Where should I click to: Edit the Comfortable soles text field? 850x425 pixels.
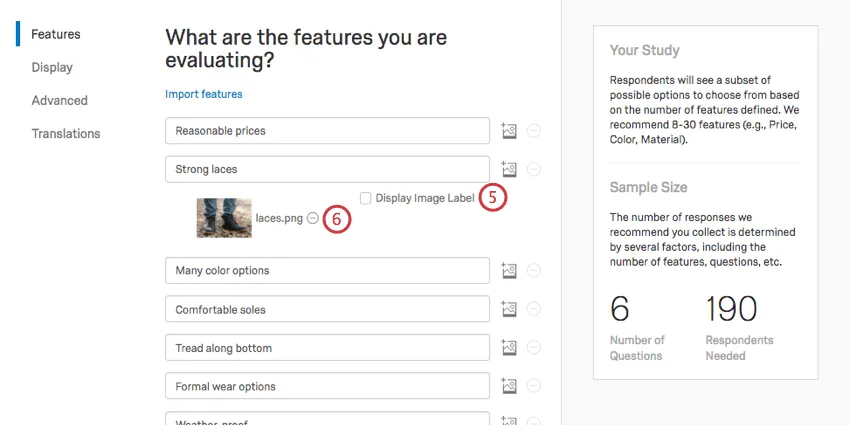[x=327, y=310]
